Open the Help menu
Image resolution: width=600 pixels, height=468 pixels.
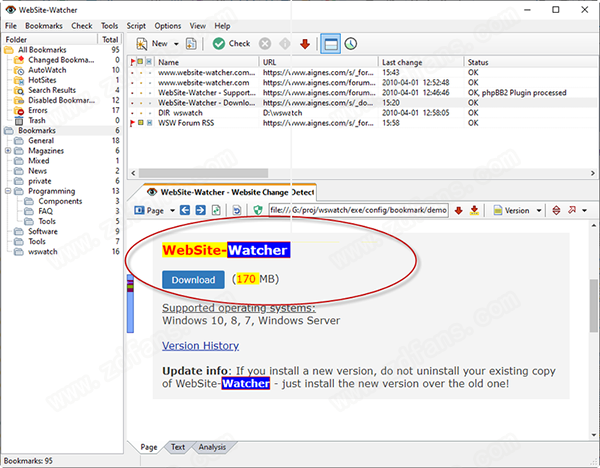pyautogui.click(x=222, y=26)
